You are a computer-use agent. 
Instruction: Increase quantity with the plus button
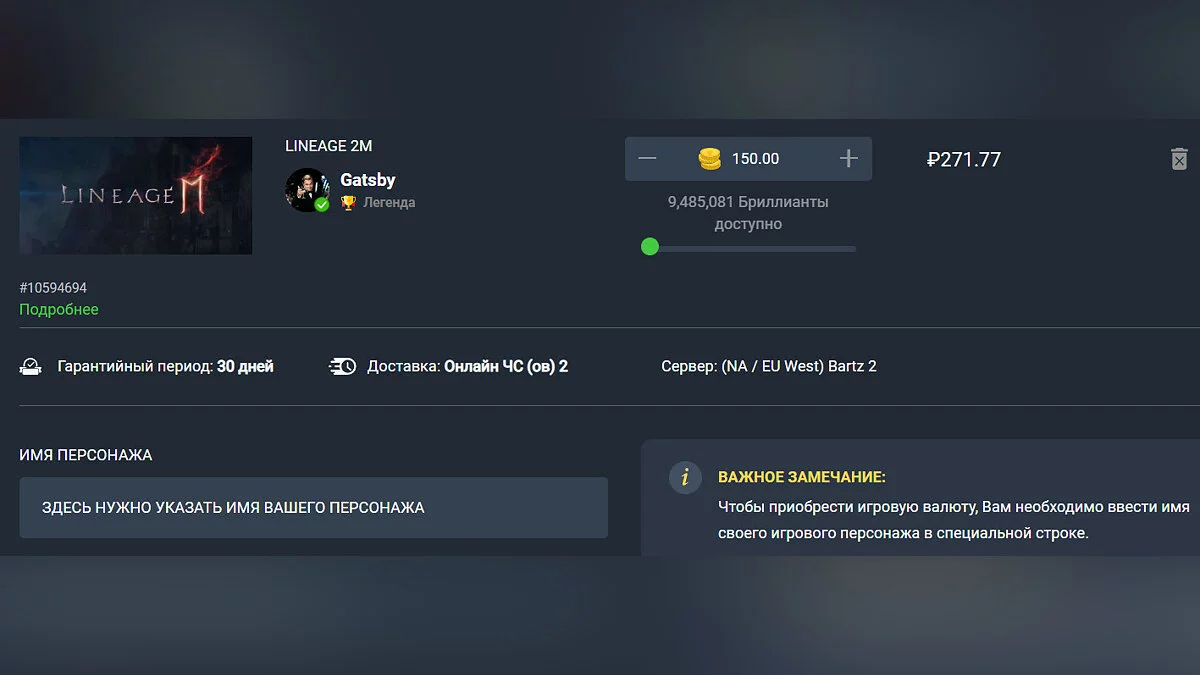pyautogui.click(x=849, y=159)
